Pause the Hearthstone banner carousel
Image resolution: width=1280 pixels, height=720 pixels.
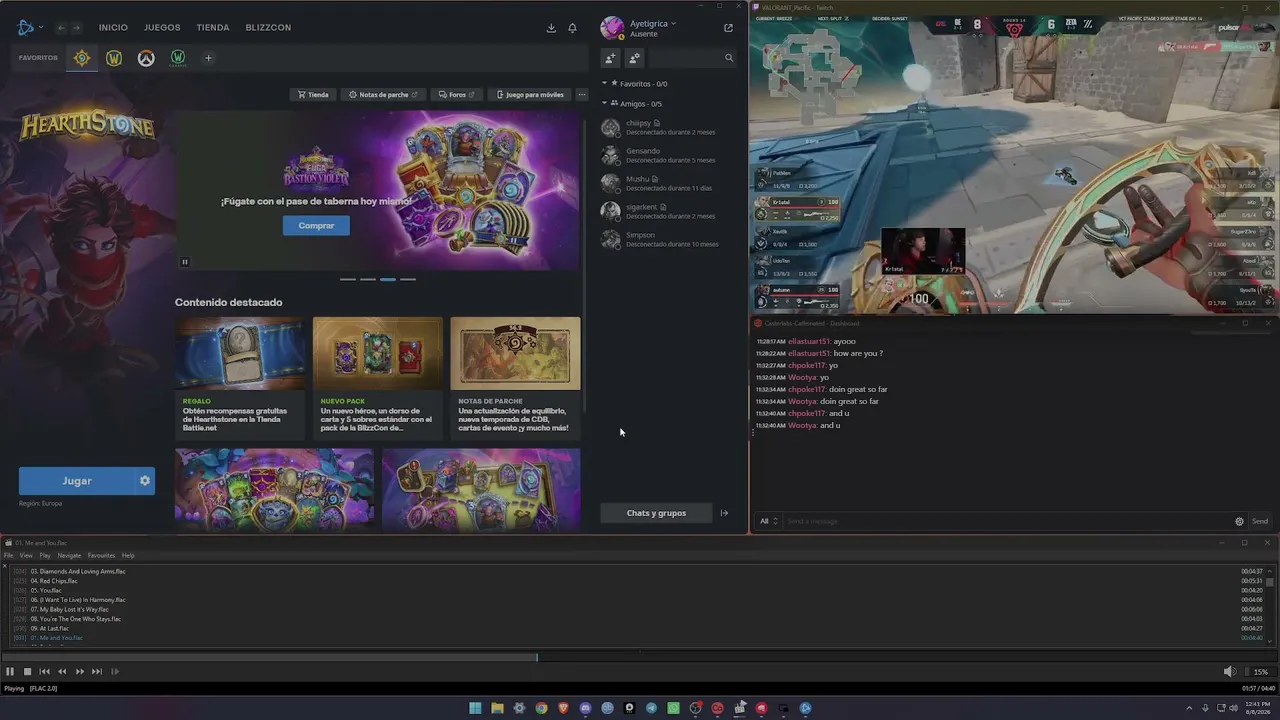pyautogui.click(x=184, y=262)
